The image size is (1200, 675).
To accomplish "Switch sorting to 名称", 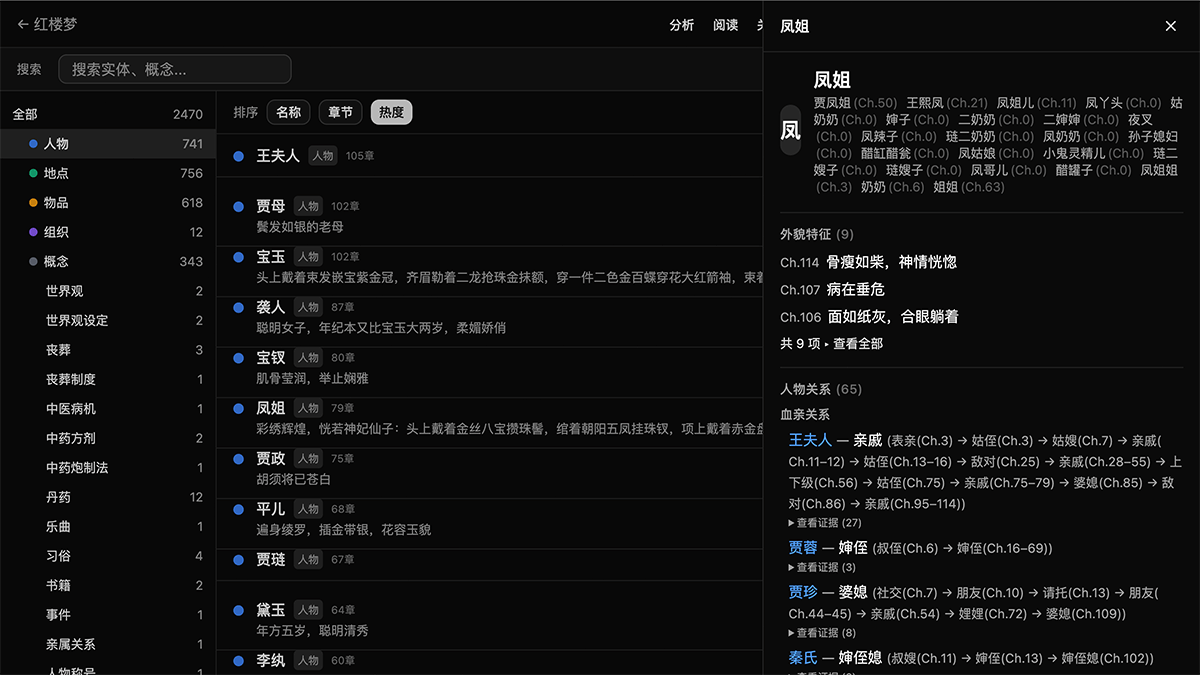I will [x=288, y=112].
